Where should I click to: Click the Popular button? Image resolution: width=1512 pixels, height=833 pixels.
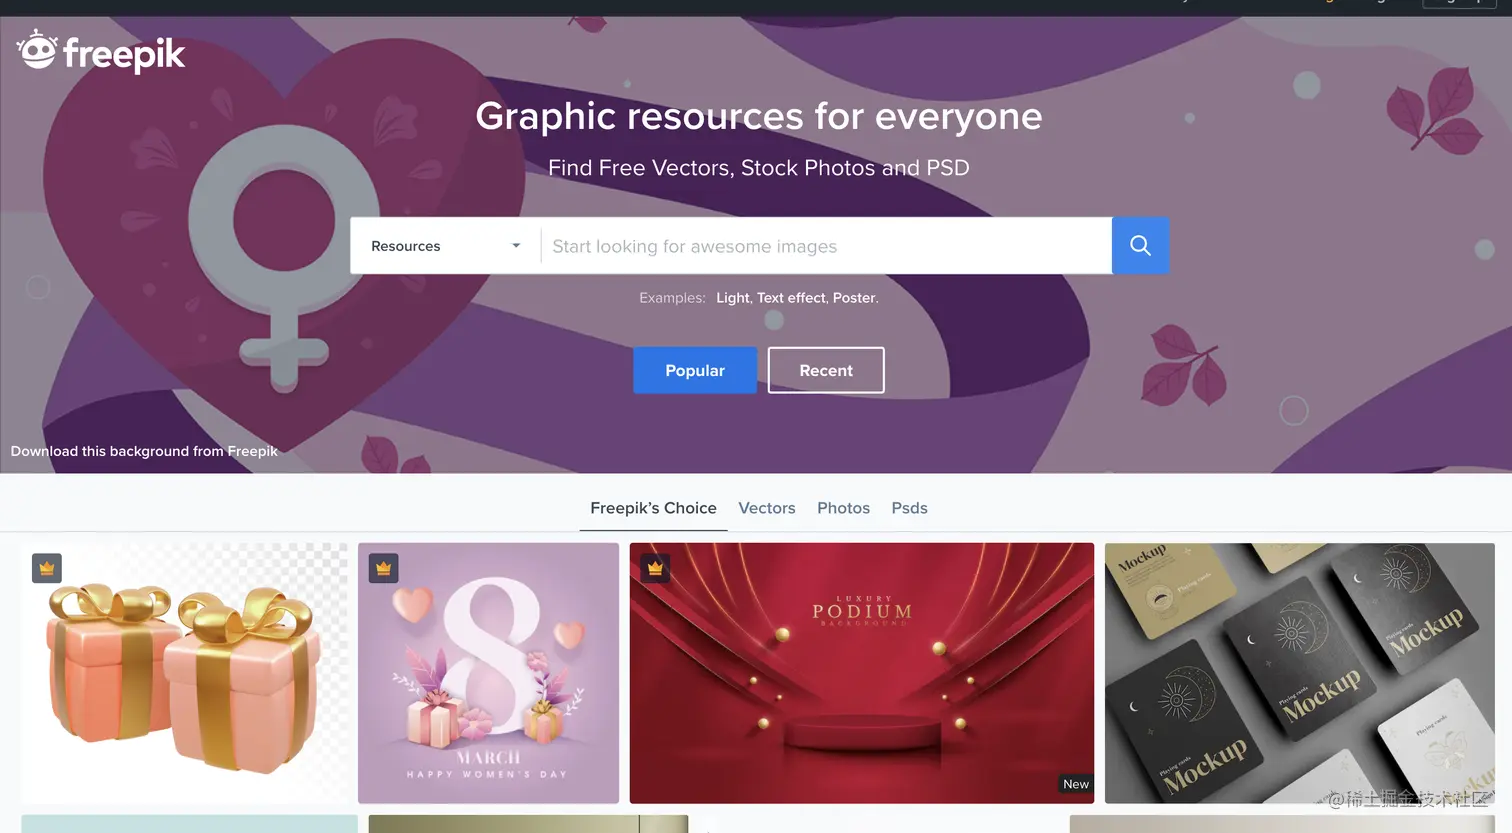pyautogui.click(x=695, y=370)
